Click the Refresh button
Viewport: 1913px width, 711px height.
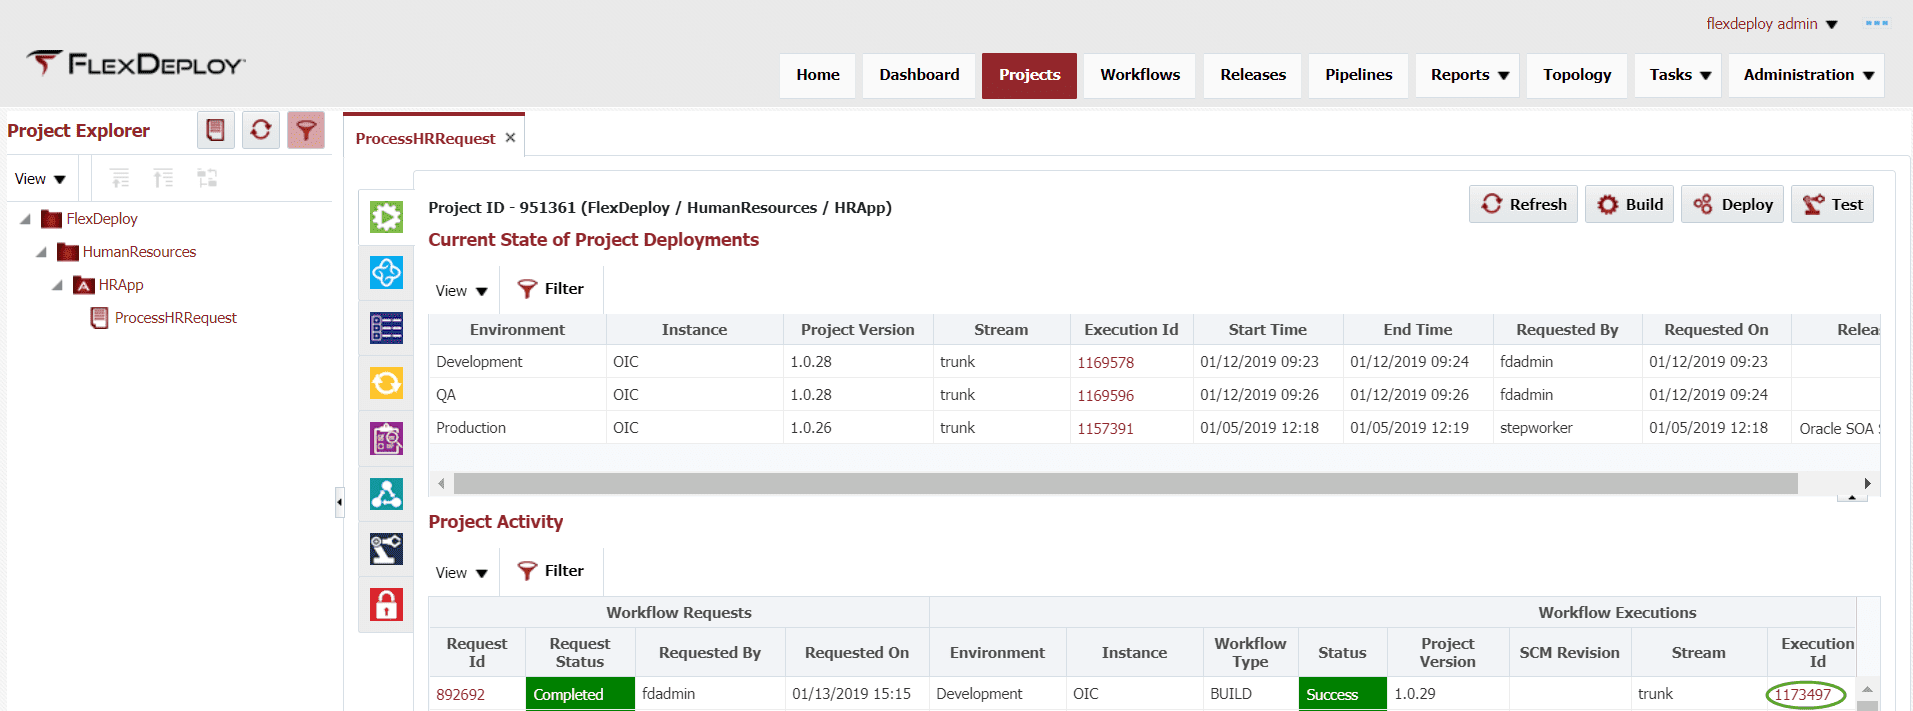[1524, 204]
